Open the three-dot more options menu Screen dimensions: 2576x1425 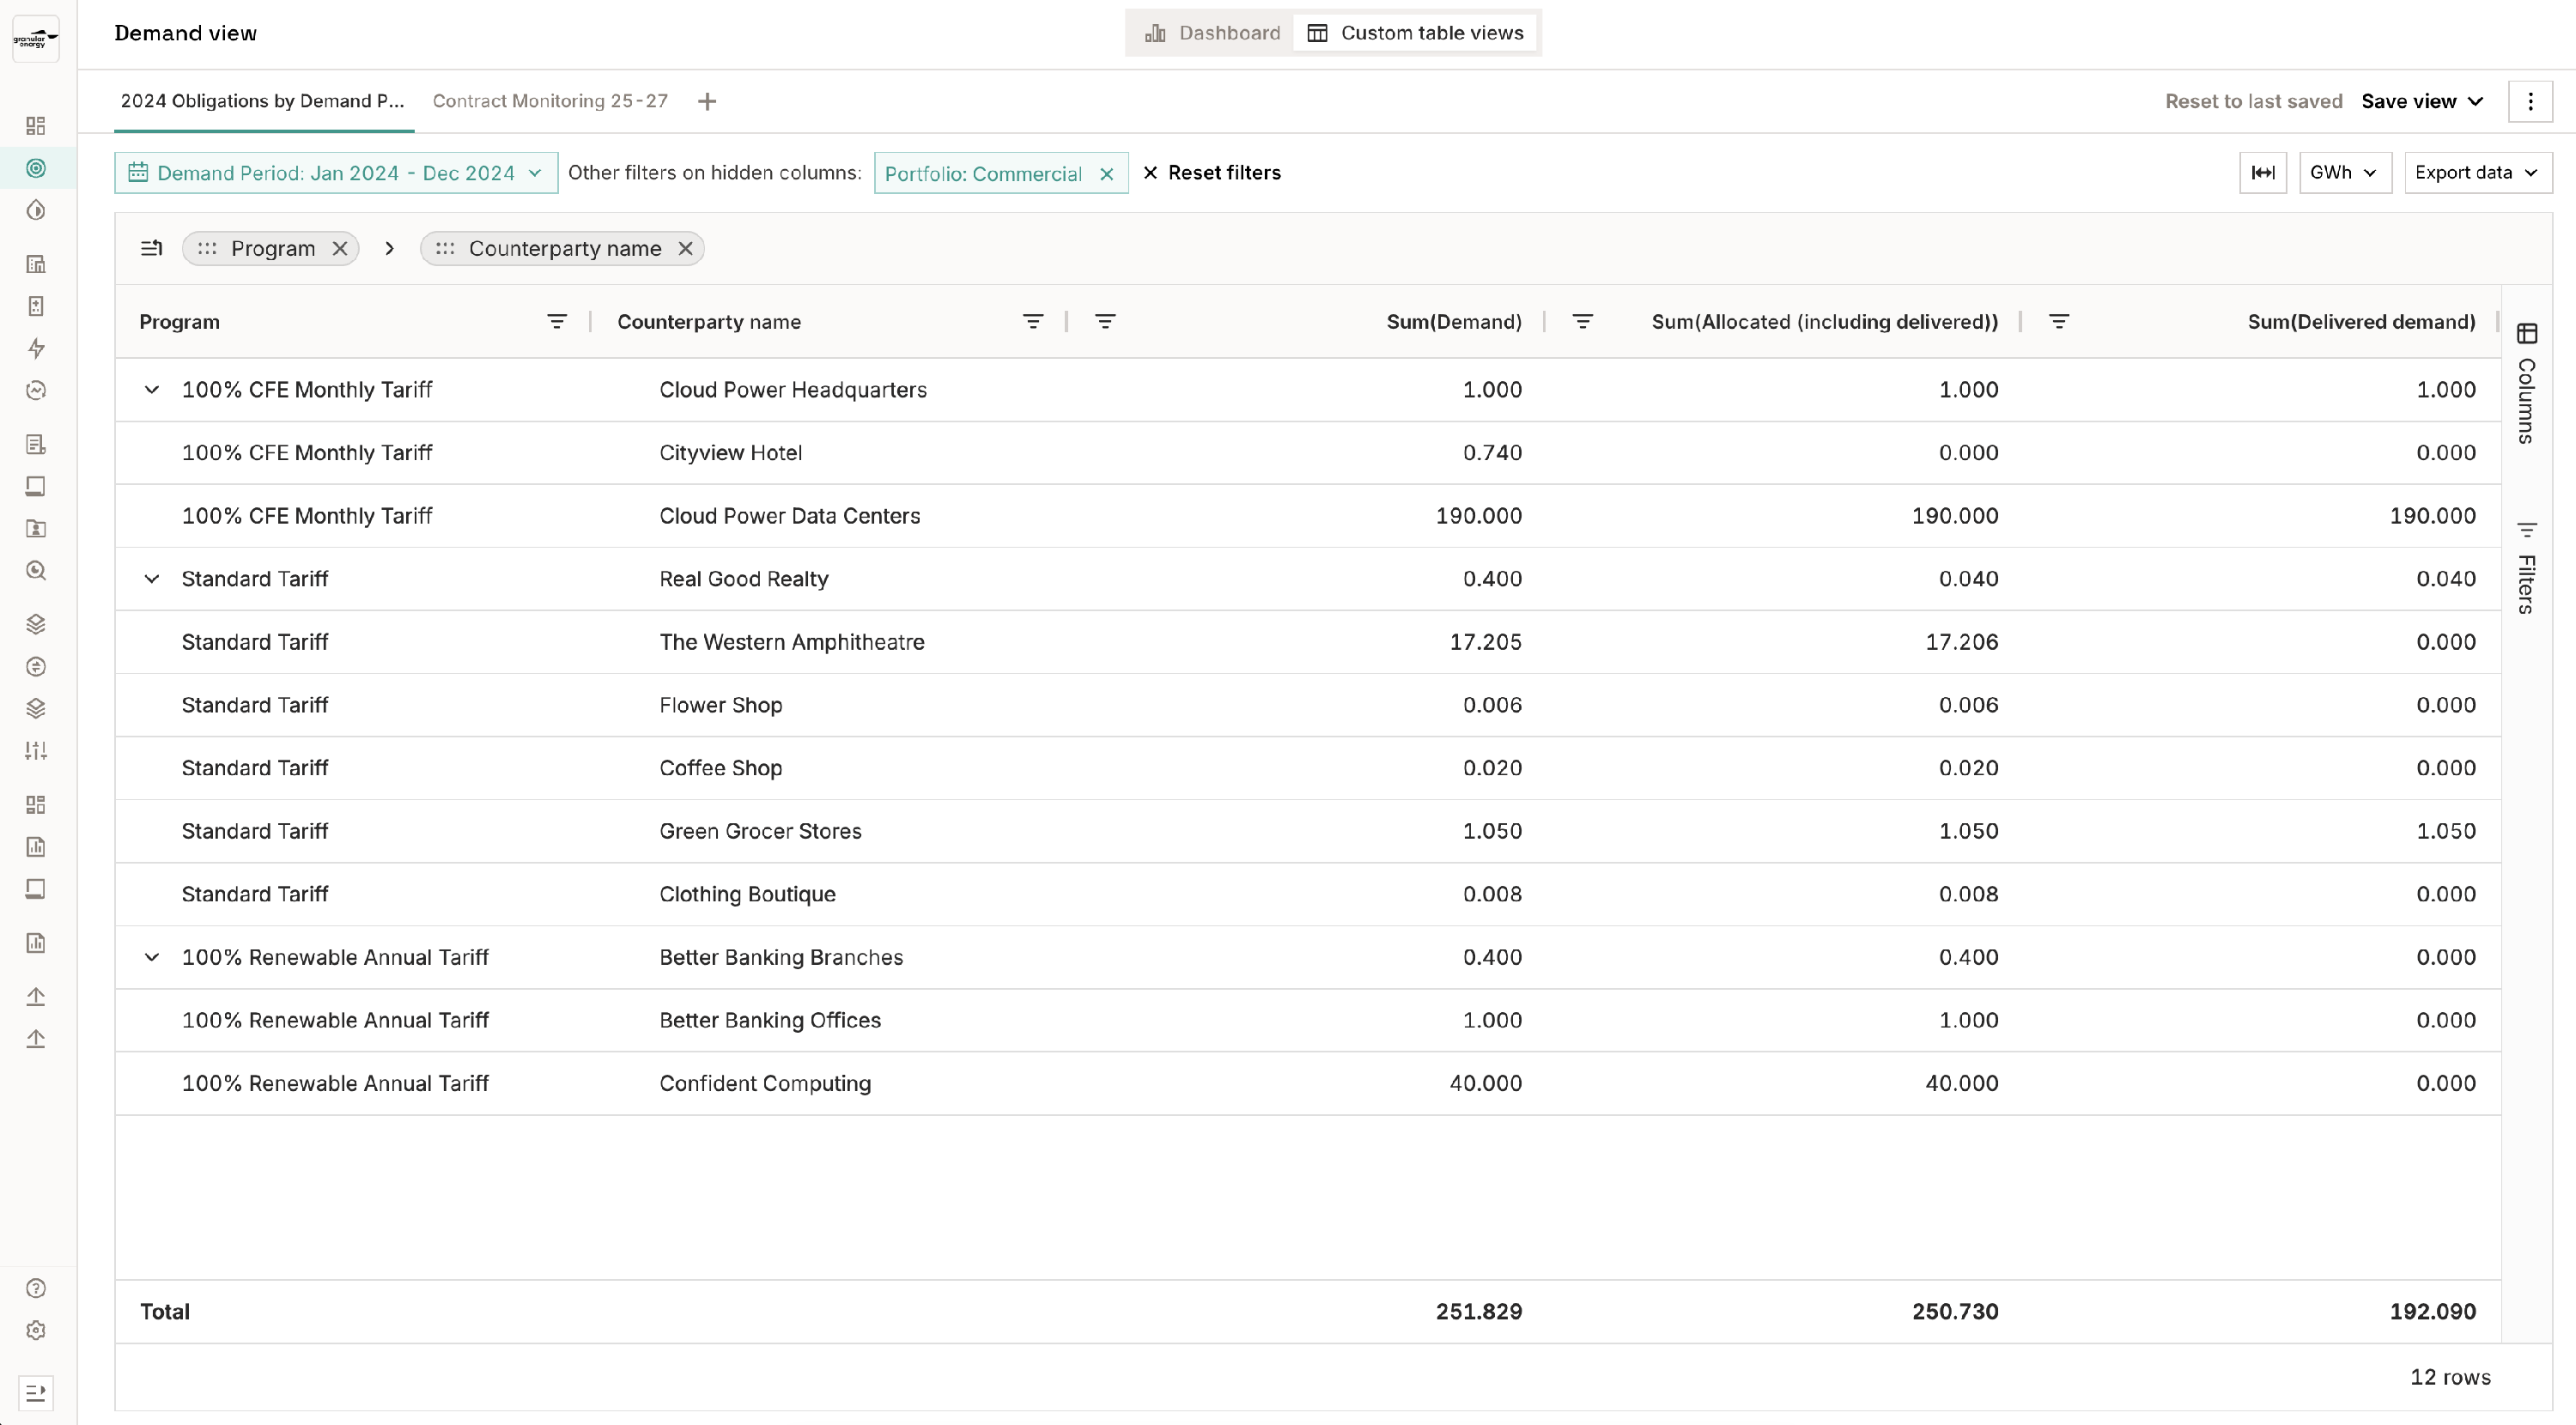coord(2530,102)
